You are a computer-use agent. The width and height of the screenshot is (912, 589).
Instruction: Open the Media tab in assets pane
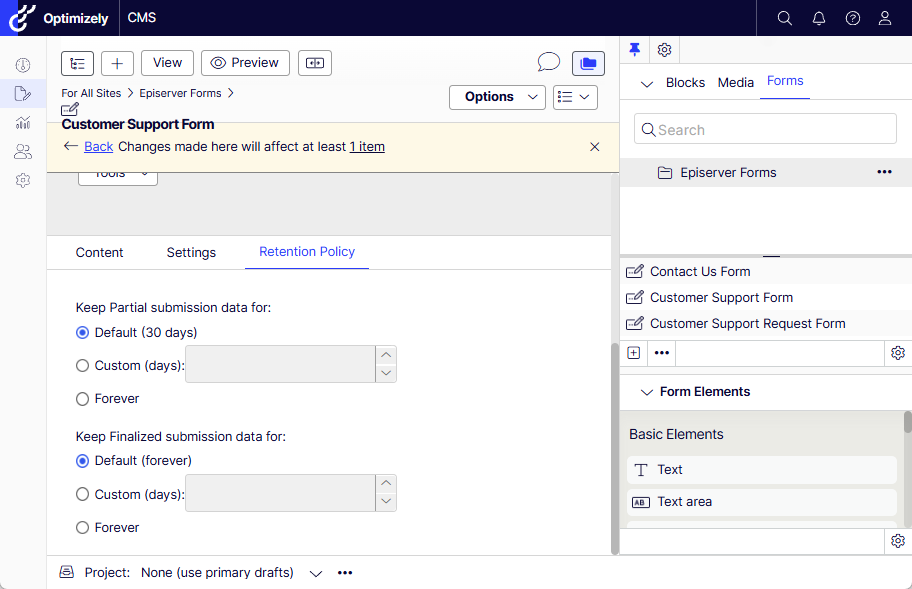pos(735,82)
